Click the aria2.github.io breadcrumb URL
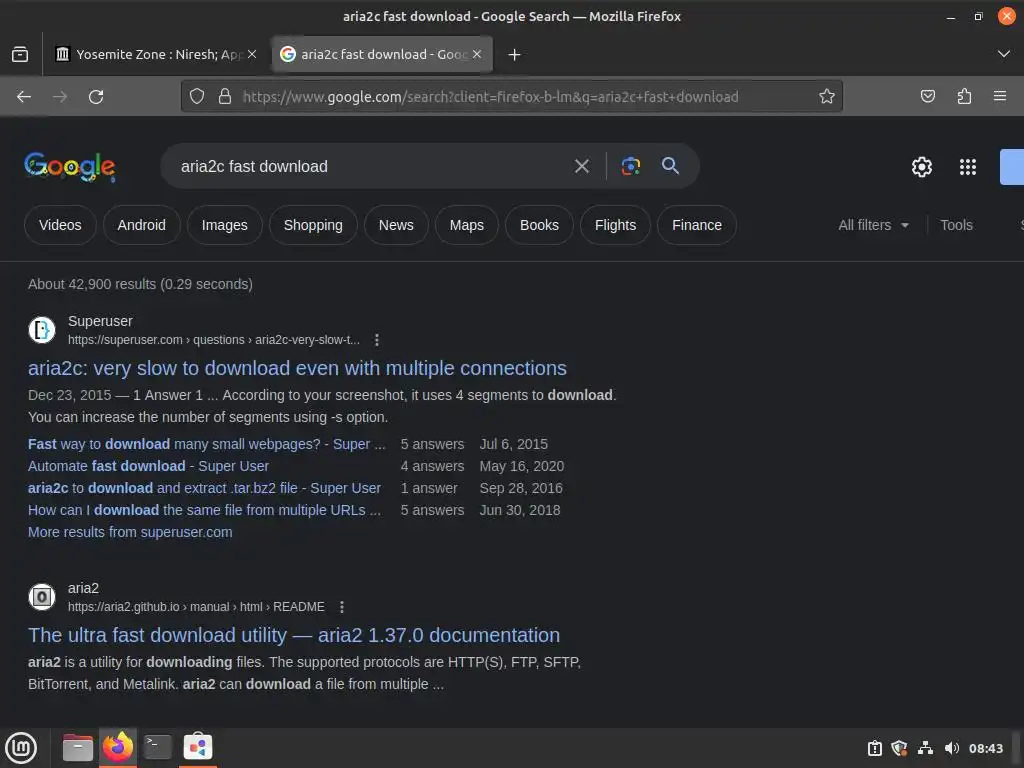Viewport: 1024px width, 768px height. 197,607
